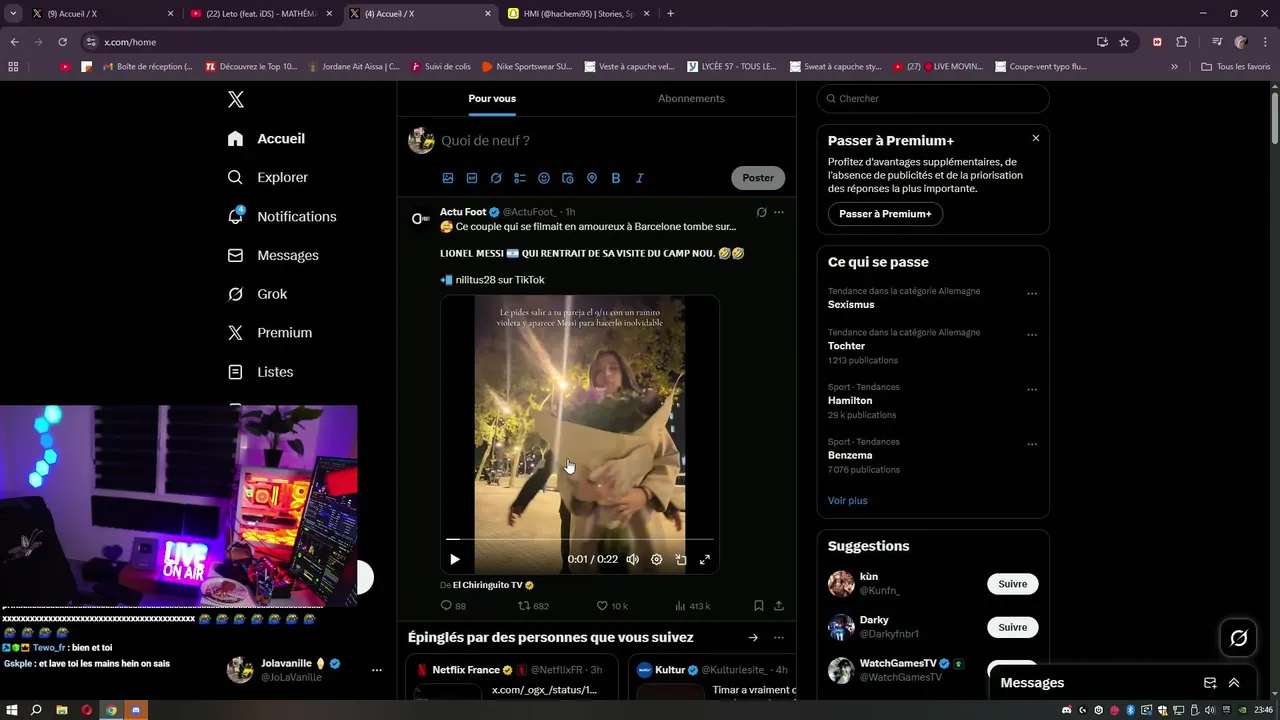Open floating Grok button
This screenshot has height=720, width=1280.
coord(1238,638)
